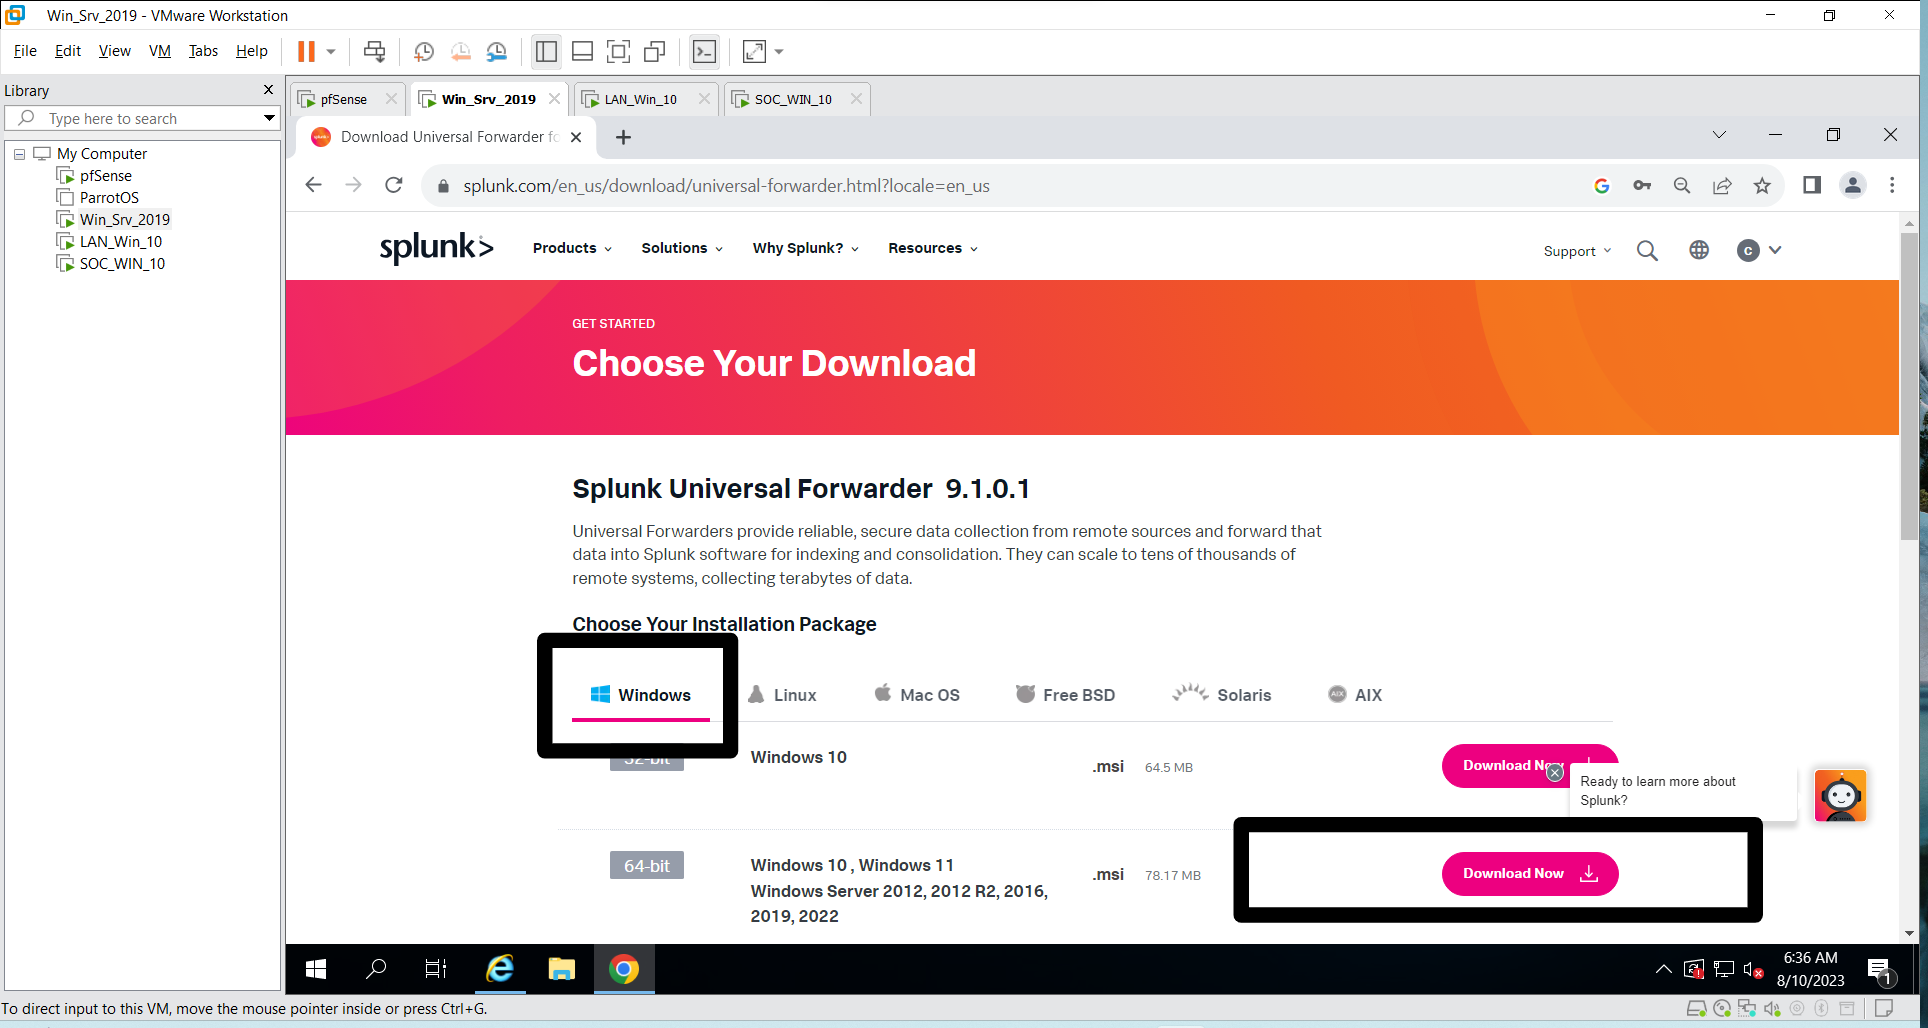
Task: Click the Windows Start button
Action: tap(316, 968)
